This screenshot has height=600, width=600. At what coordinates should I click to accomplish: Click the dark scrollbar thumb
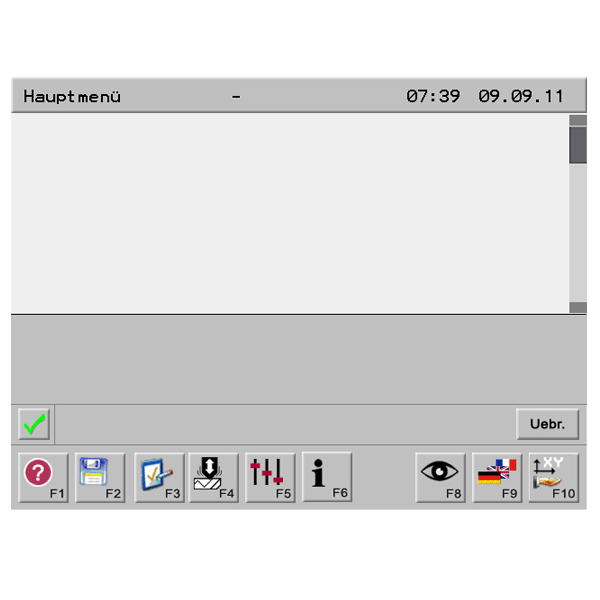pos(578,145)
